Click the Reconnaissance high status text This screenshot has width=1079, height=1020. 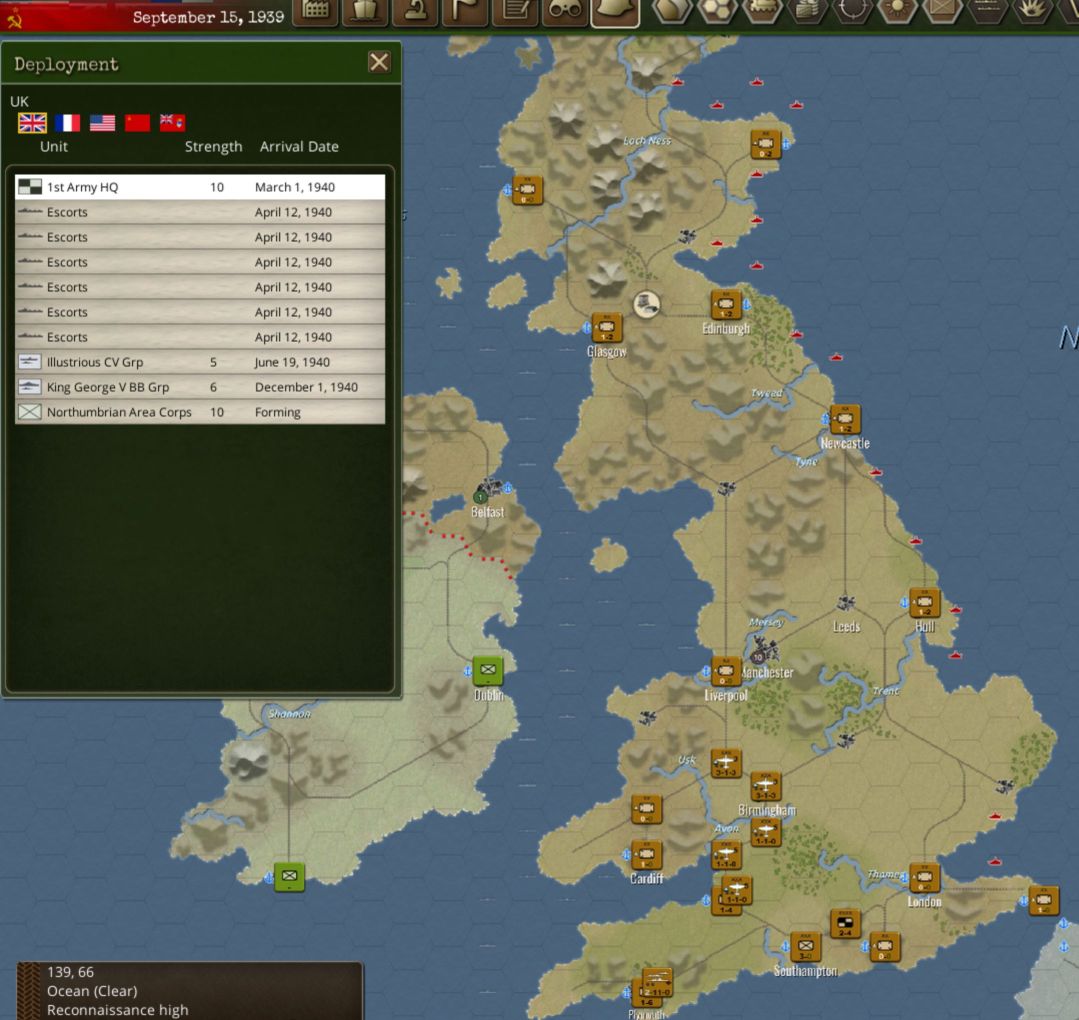(118, 1010)
